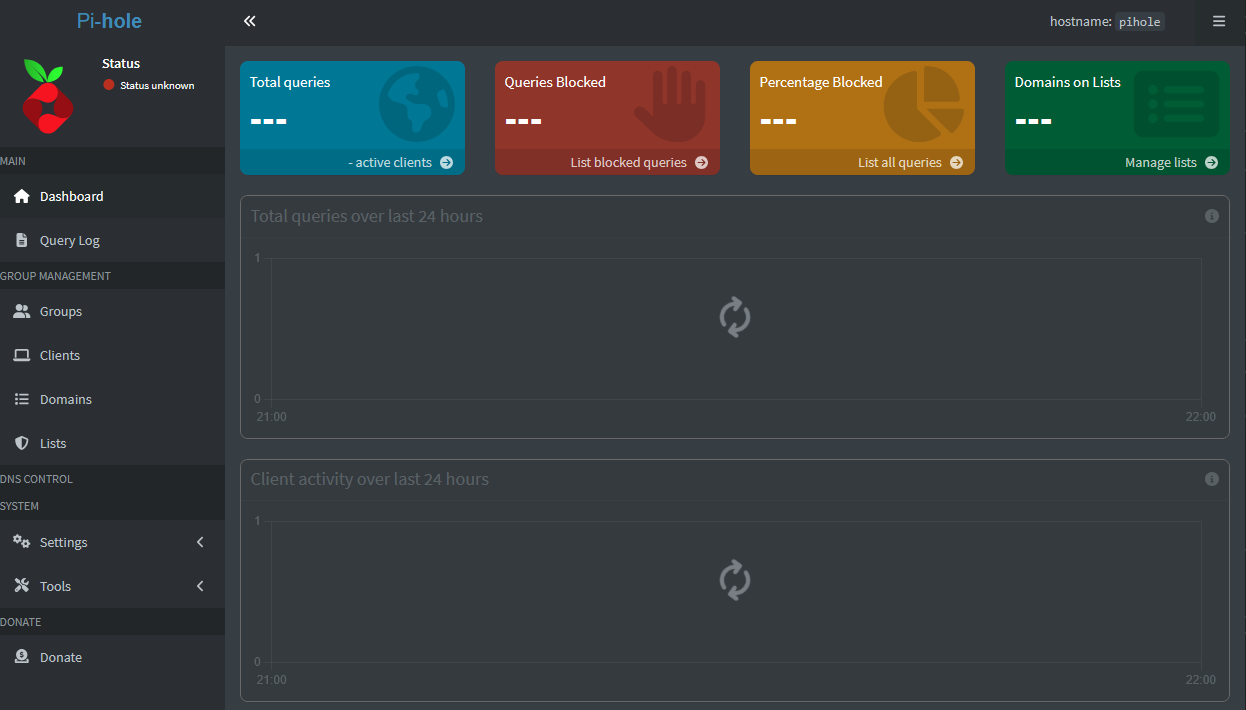
Task: Open the Donate link in sidebar
Action: 112,657
